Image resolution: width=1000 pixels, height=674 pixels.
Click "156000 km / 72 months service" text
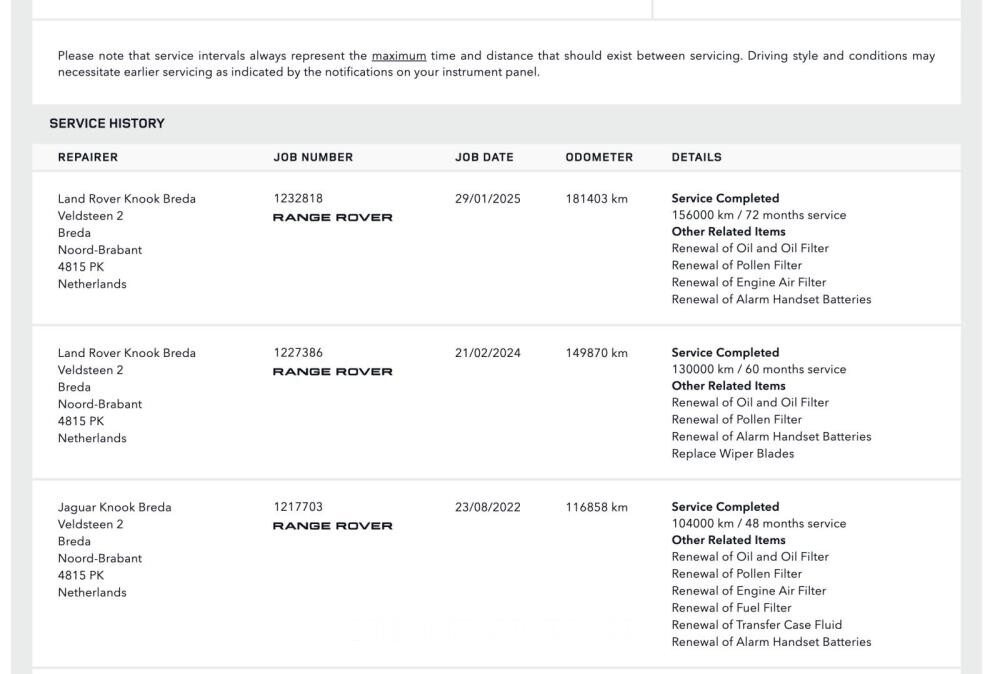pyautogui.click(x=758, y=215)
